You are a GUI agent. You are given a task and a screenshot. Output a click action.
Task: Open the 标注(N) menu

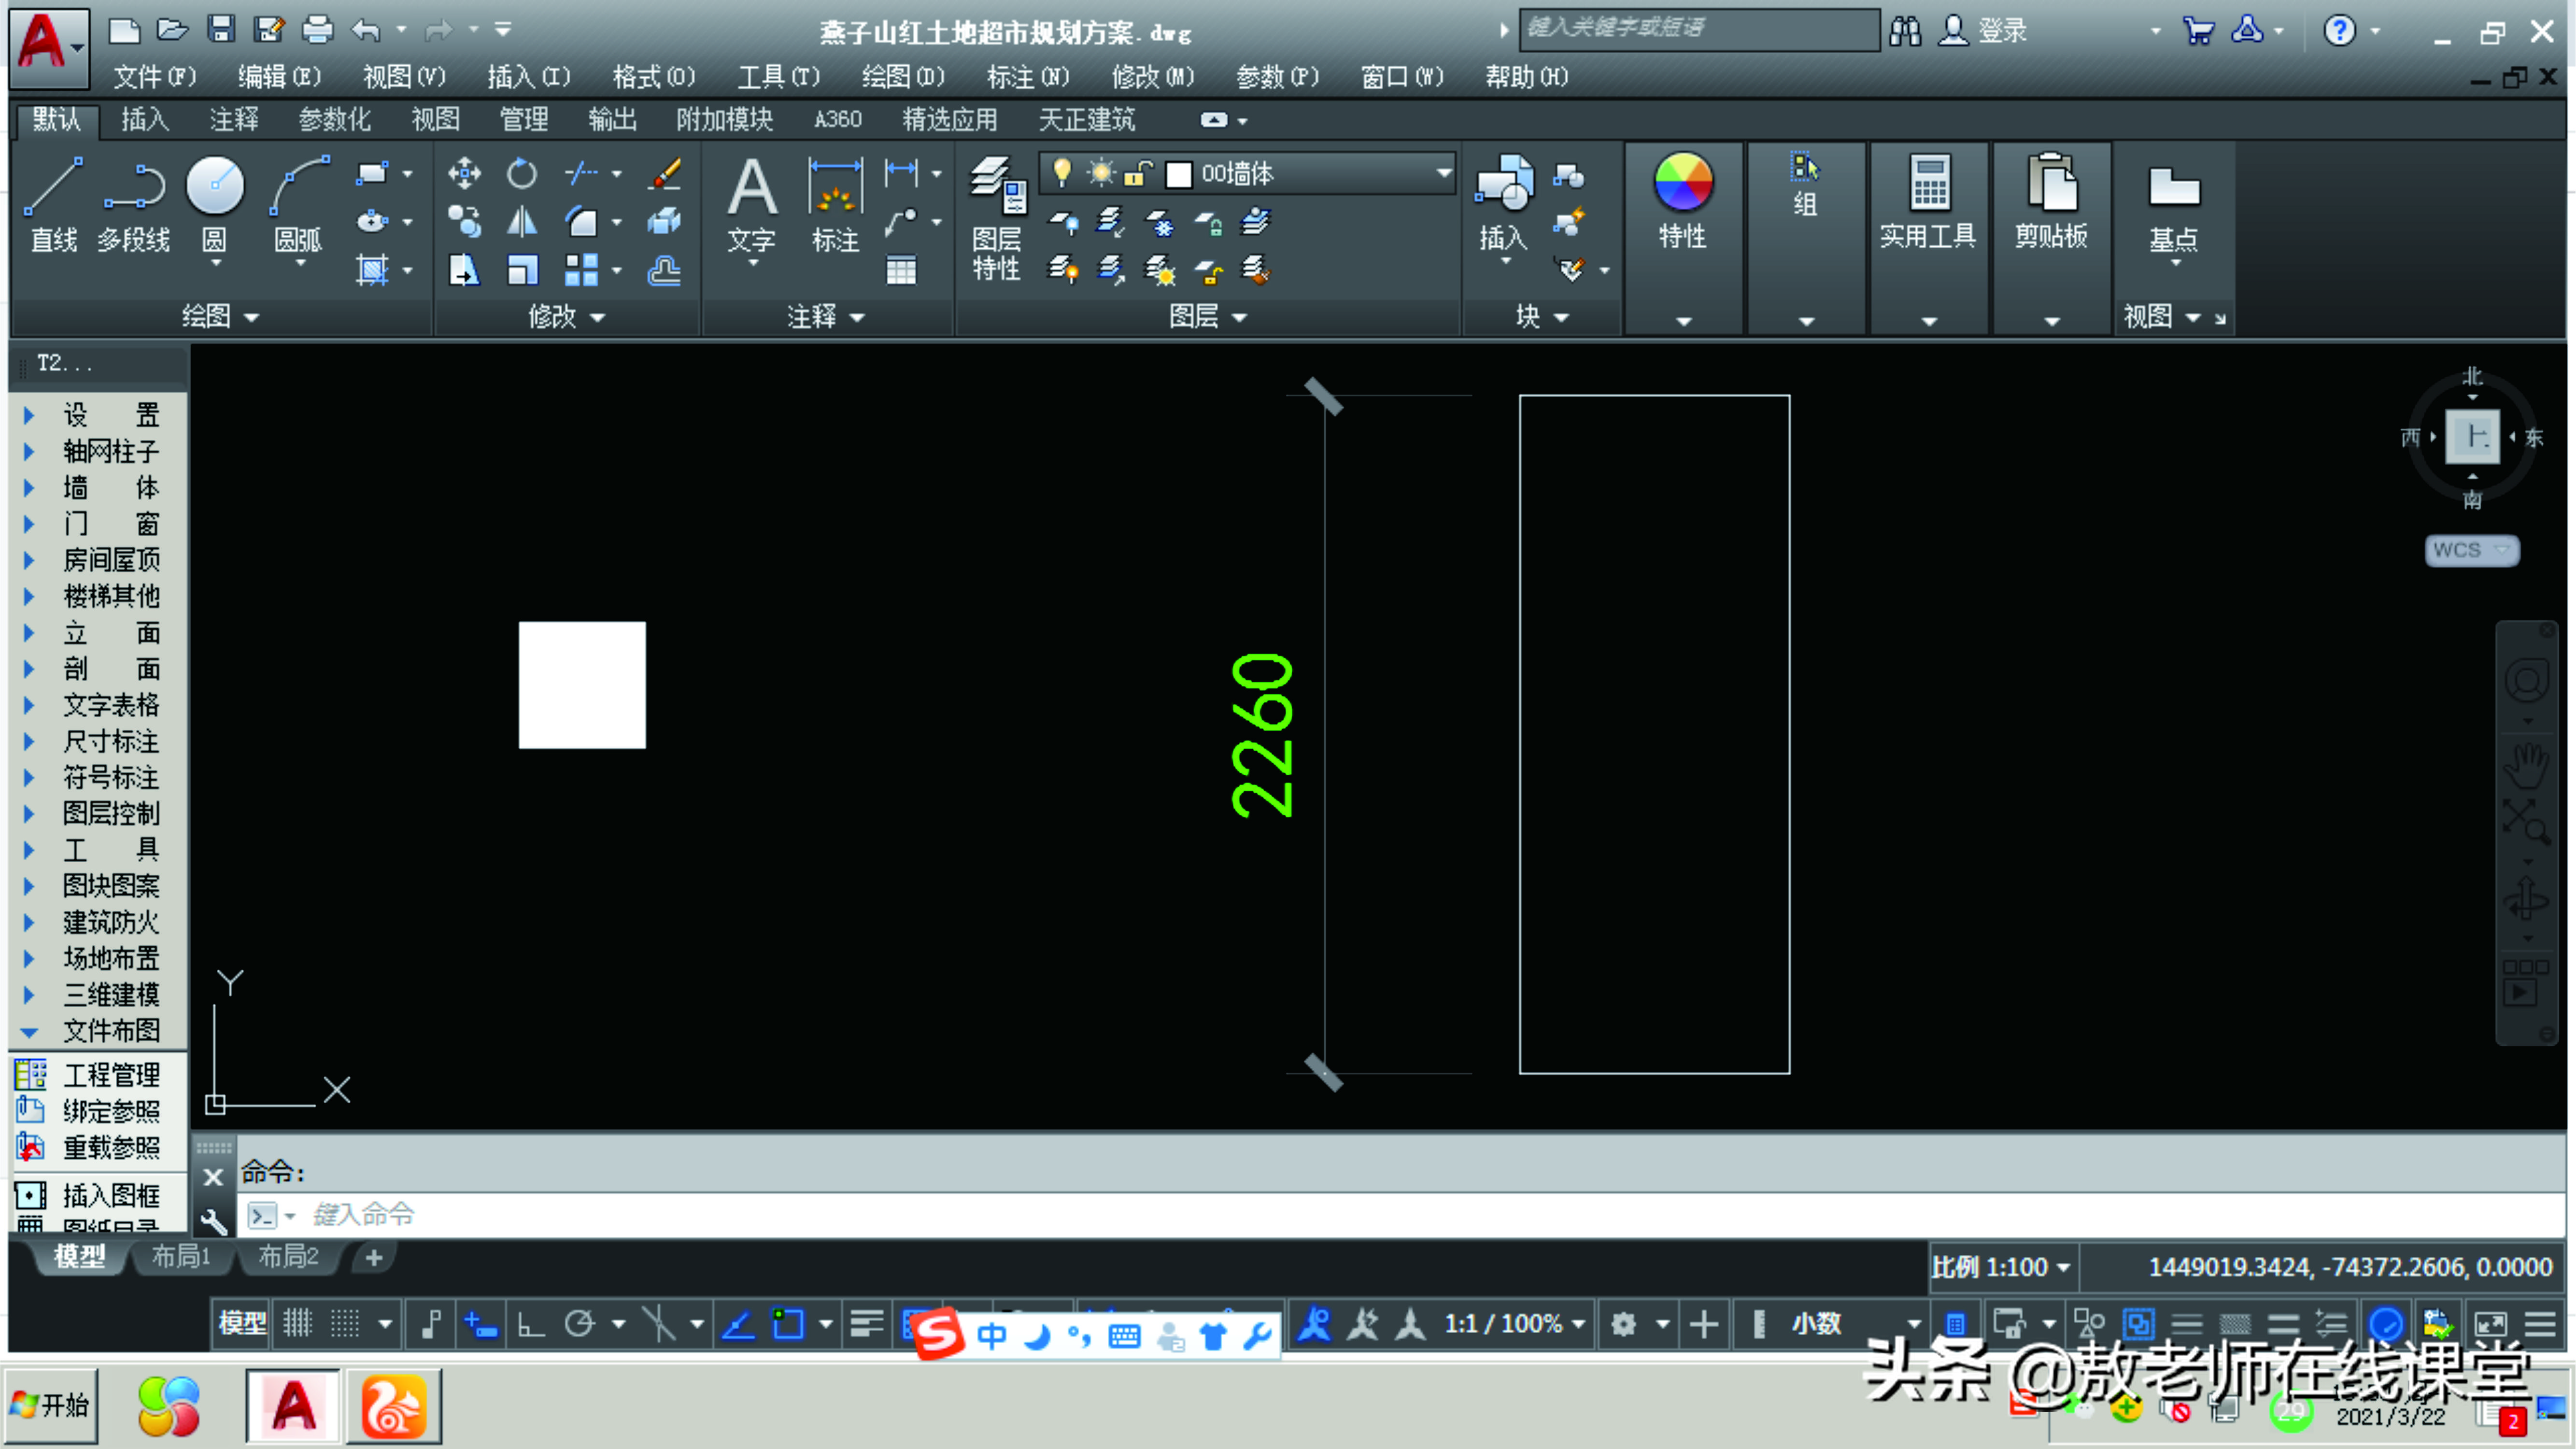(x=1028, y=77)
